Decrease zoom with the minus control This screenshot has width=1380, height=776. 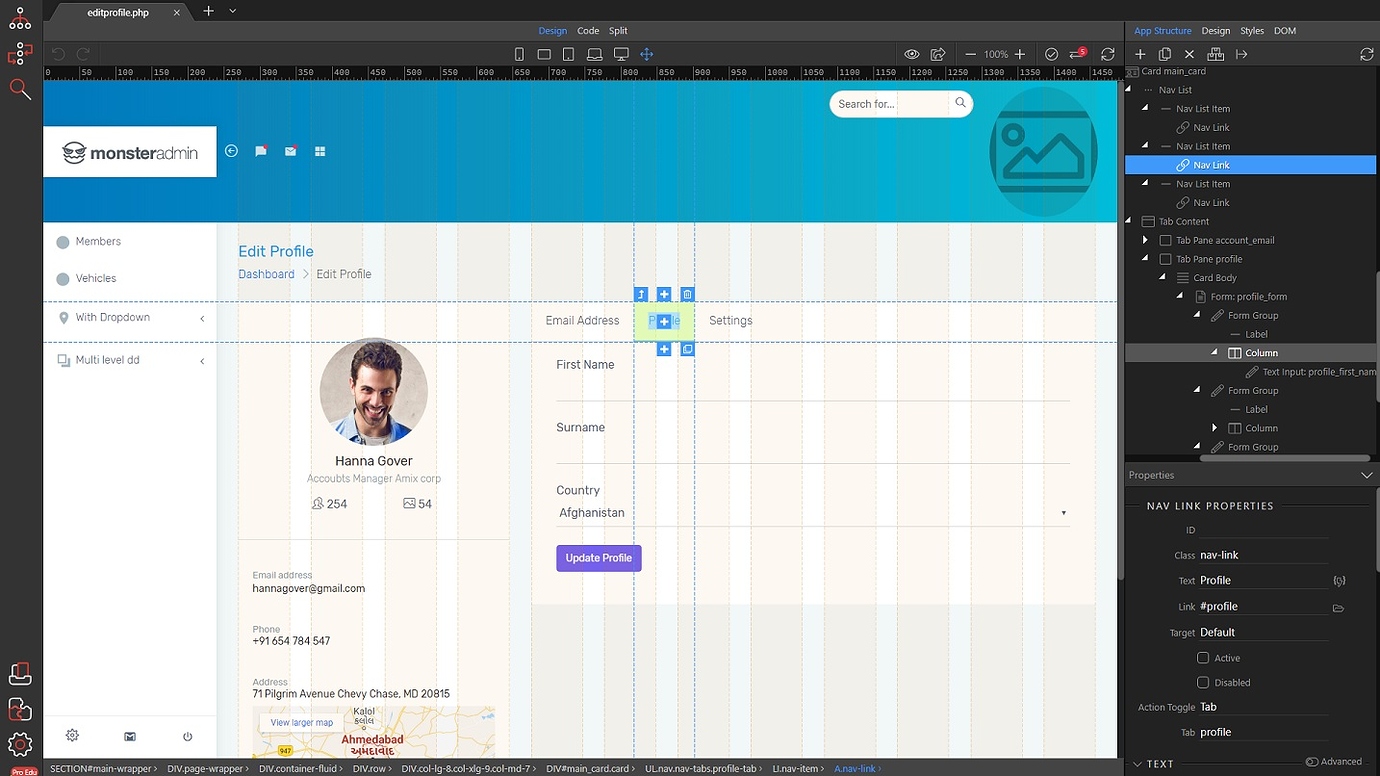(971, 54)
